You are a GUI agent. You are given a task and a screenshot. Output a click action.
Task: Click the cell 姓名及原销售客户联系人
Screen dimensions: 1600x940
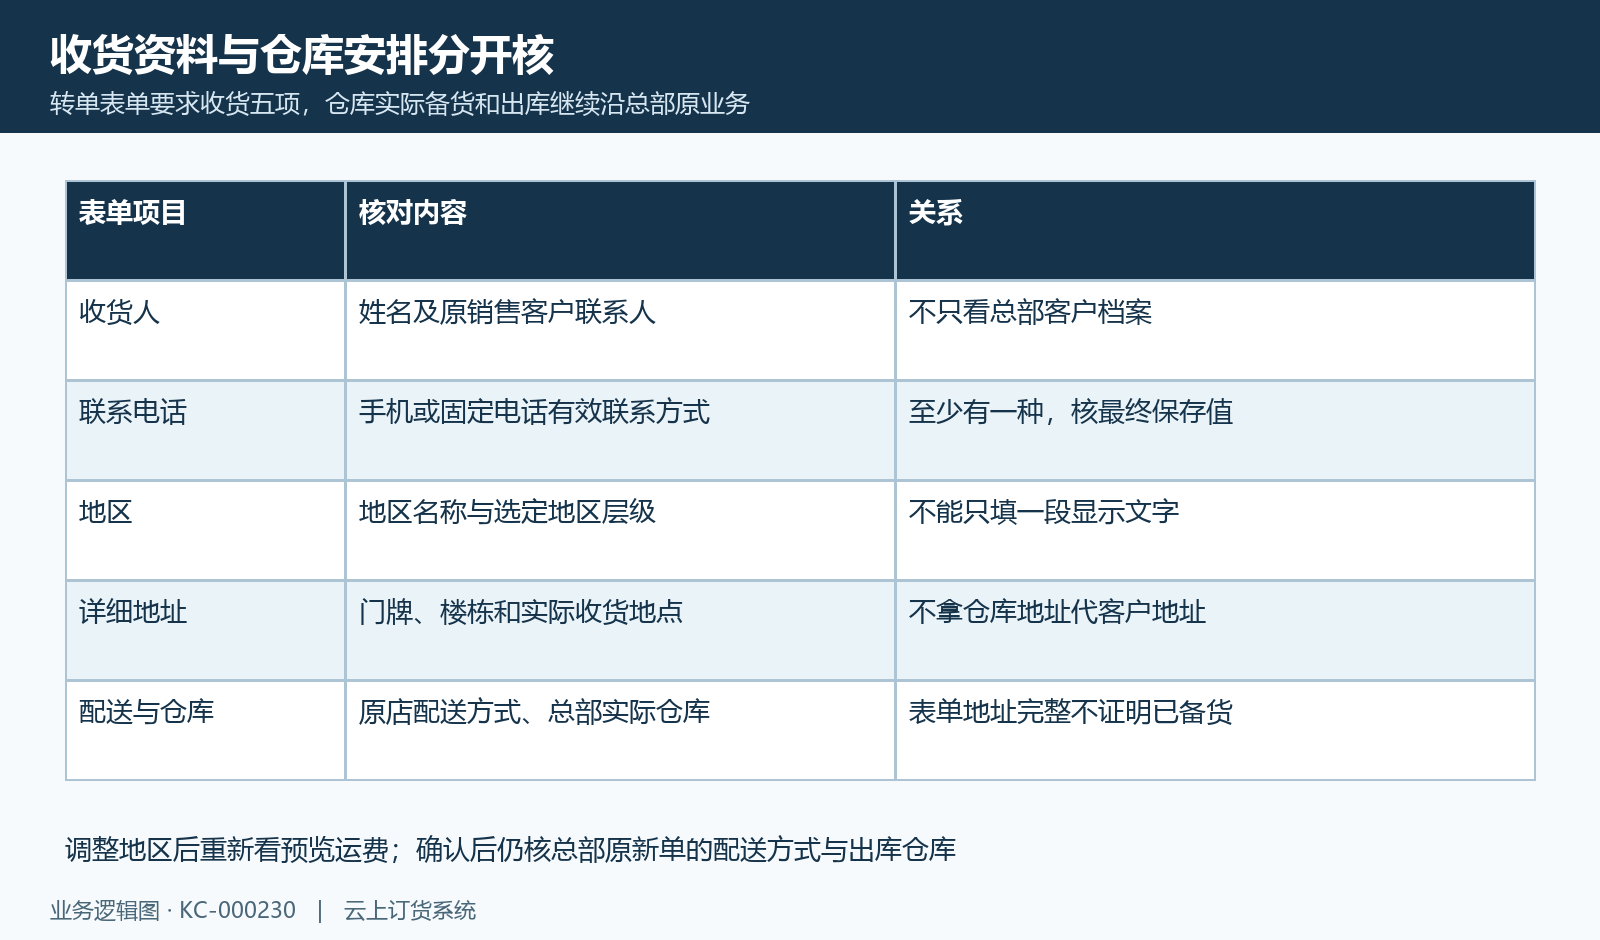point(620,331)
